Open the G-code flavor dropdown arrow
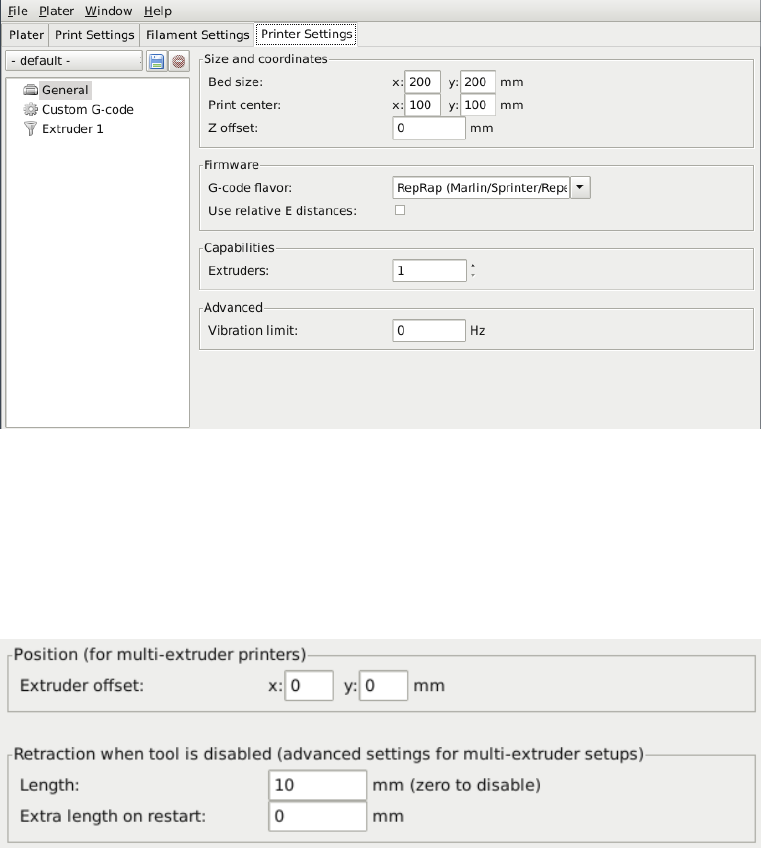 point(580,187)
